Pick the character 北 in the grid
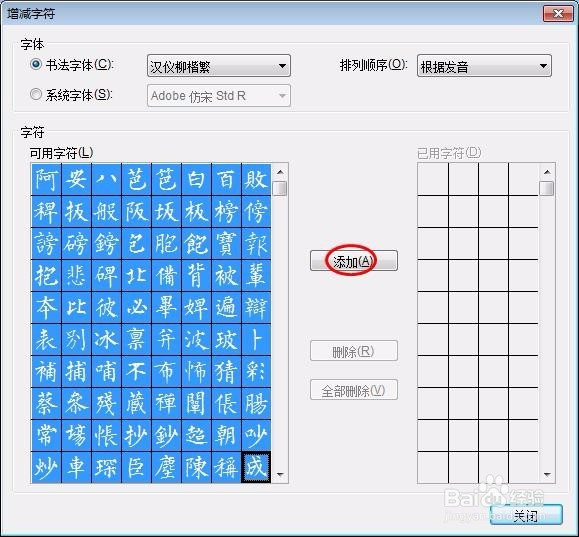579x537 pixels. [x=136, y=276]
